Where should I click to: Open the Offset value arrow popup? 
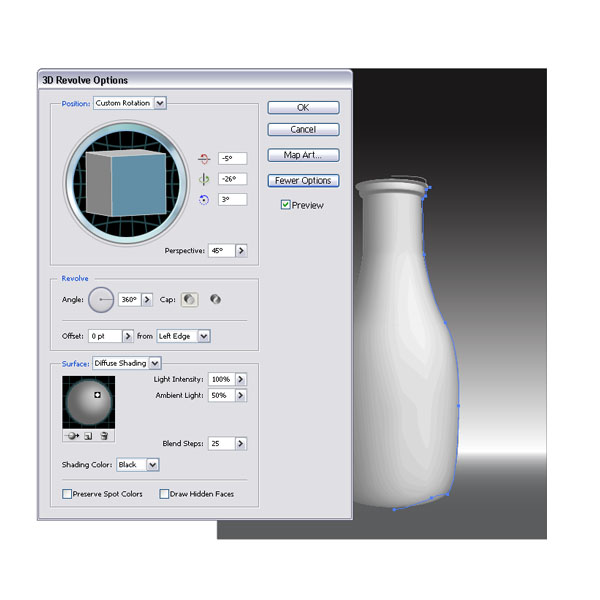pos(128,336)
